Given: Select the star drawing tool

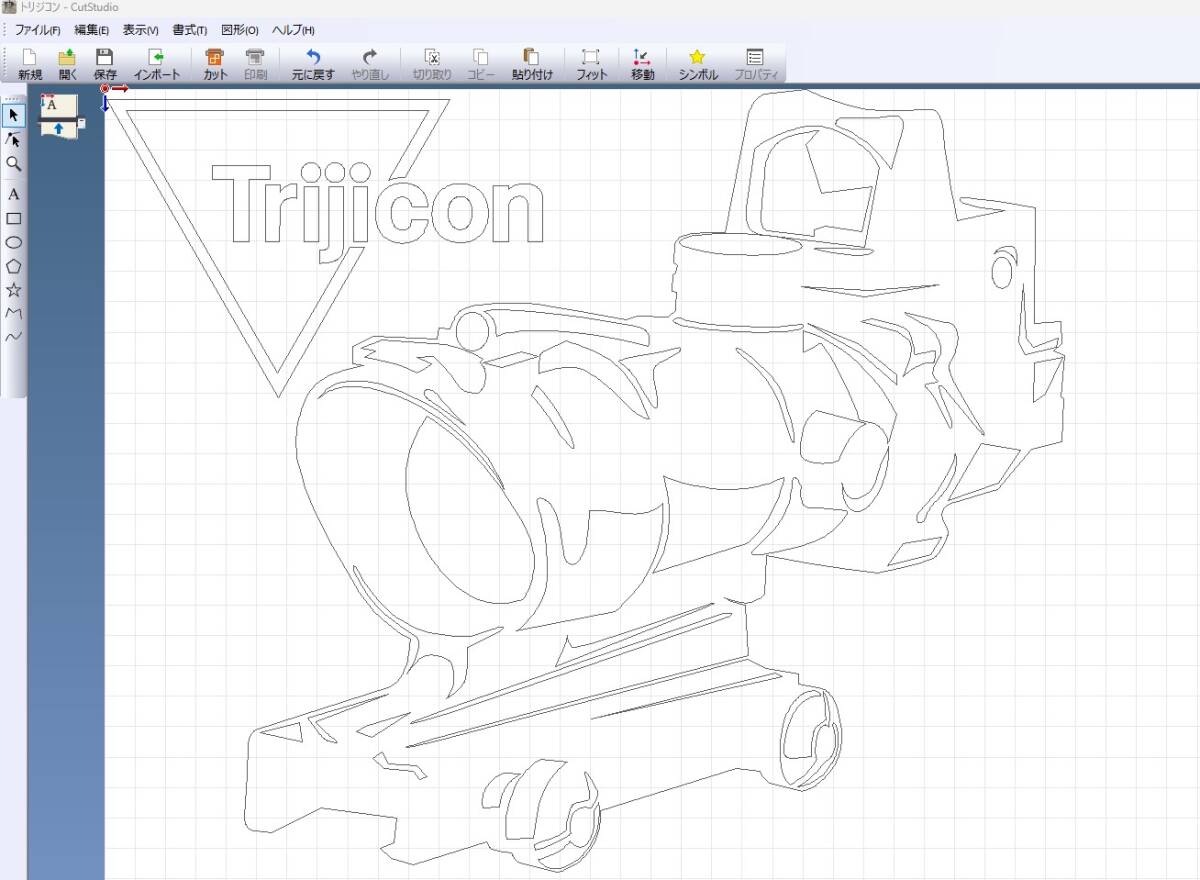Looking at the screenshot, I should (14, 290).
